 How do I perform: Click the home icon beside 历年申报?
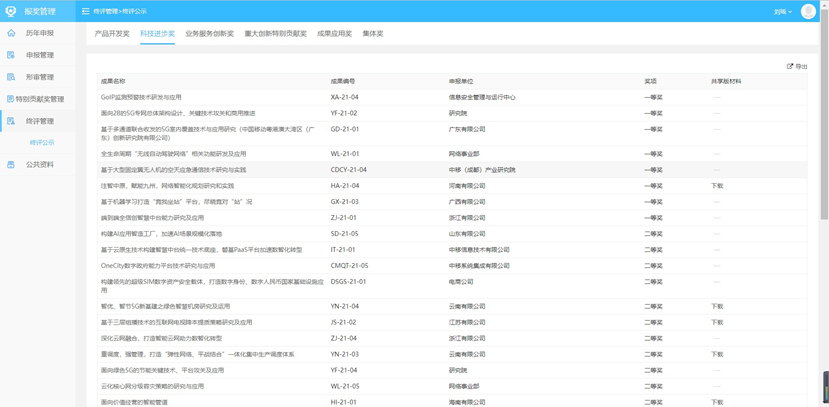pyautogui.click(x=11, y=33)
